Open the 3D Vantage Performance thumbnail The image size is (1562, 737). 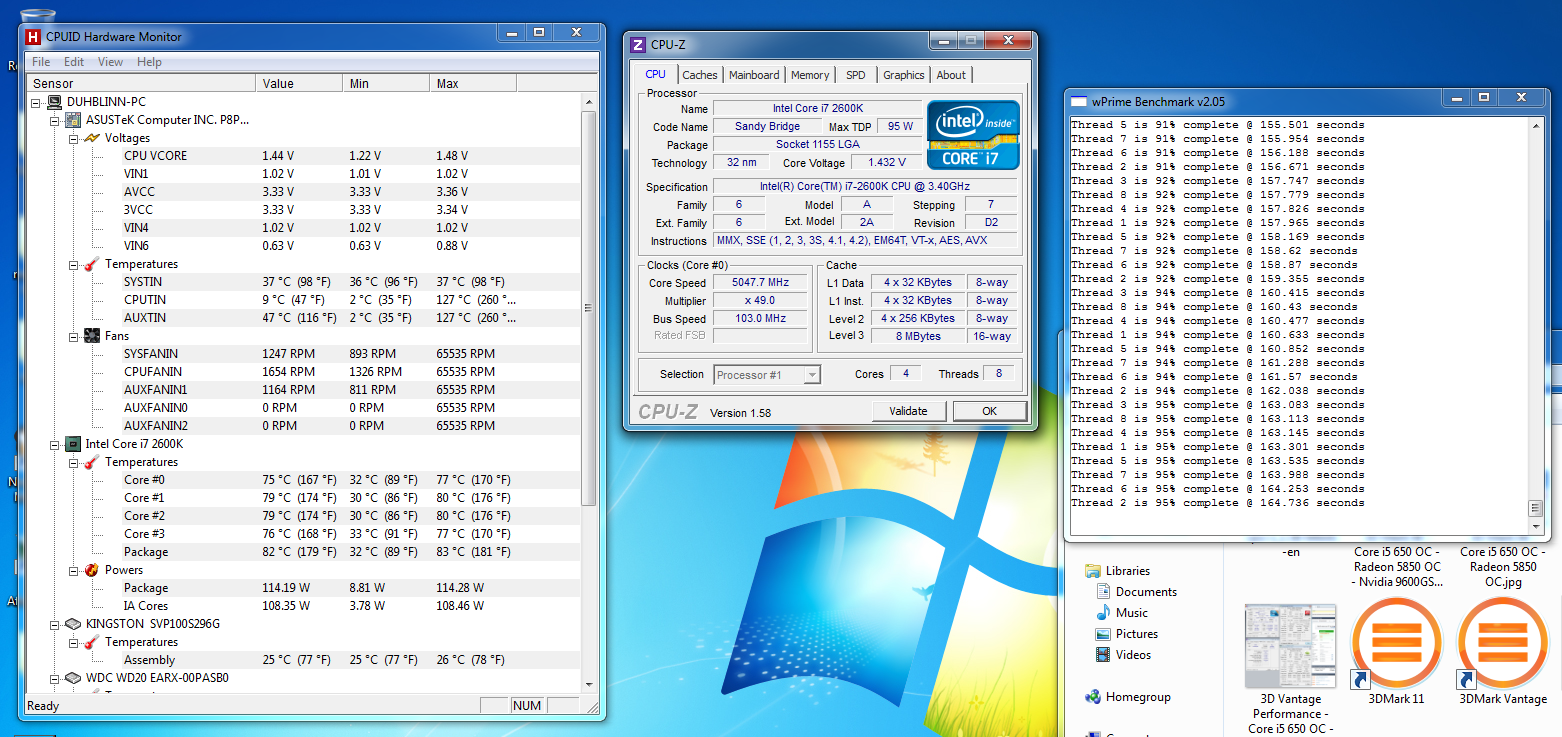point(1290,645)
